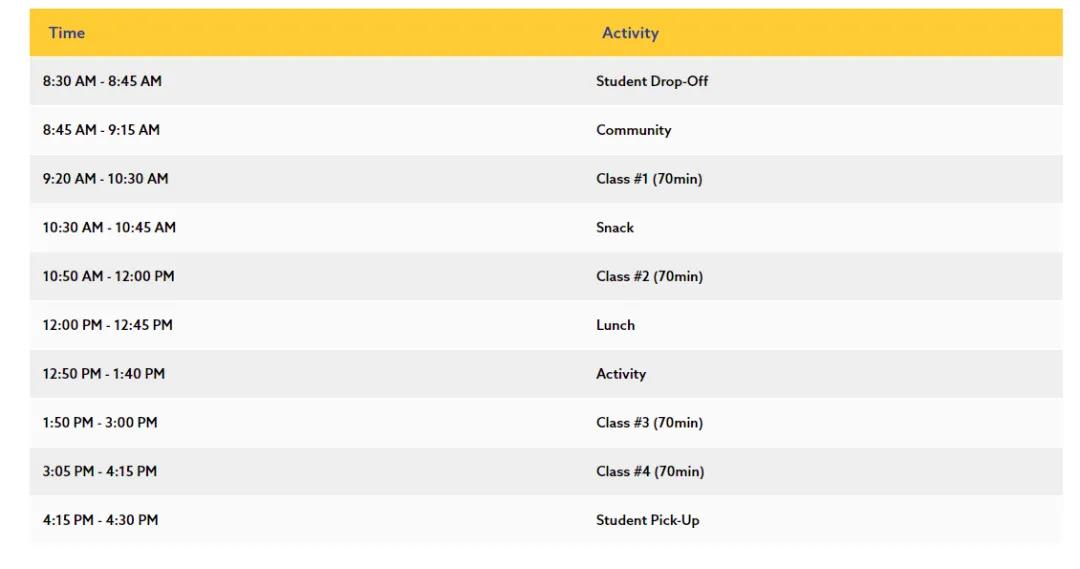Select the 8:30 AM - 8:45 AM time cell
Screen dimensions: 1080x569
102,81
